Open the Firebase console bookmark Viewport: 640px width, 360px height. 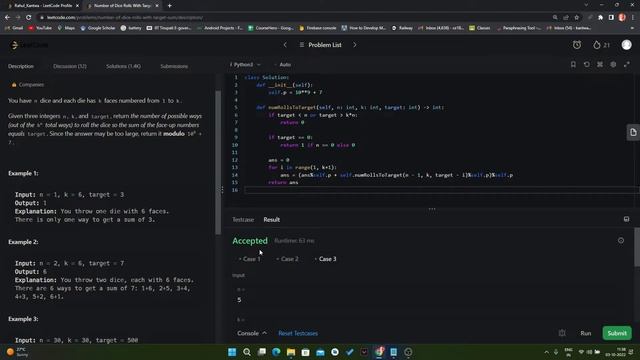318,28
